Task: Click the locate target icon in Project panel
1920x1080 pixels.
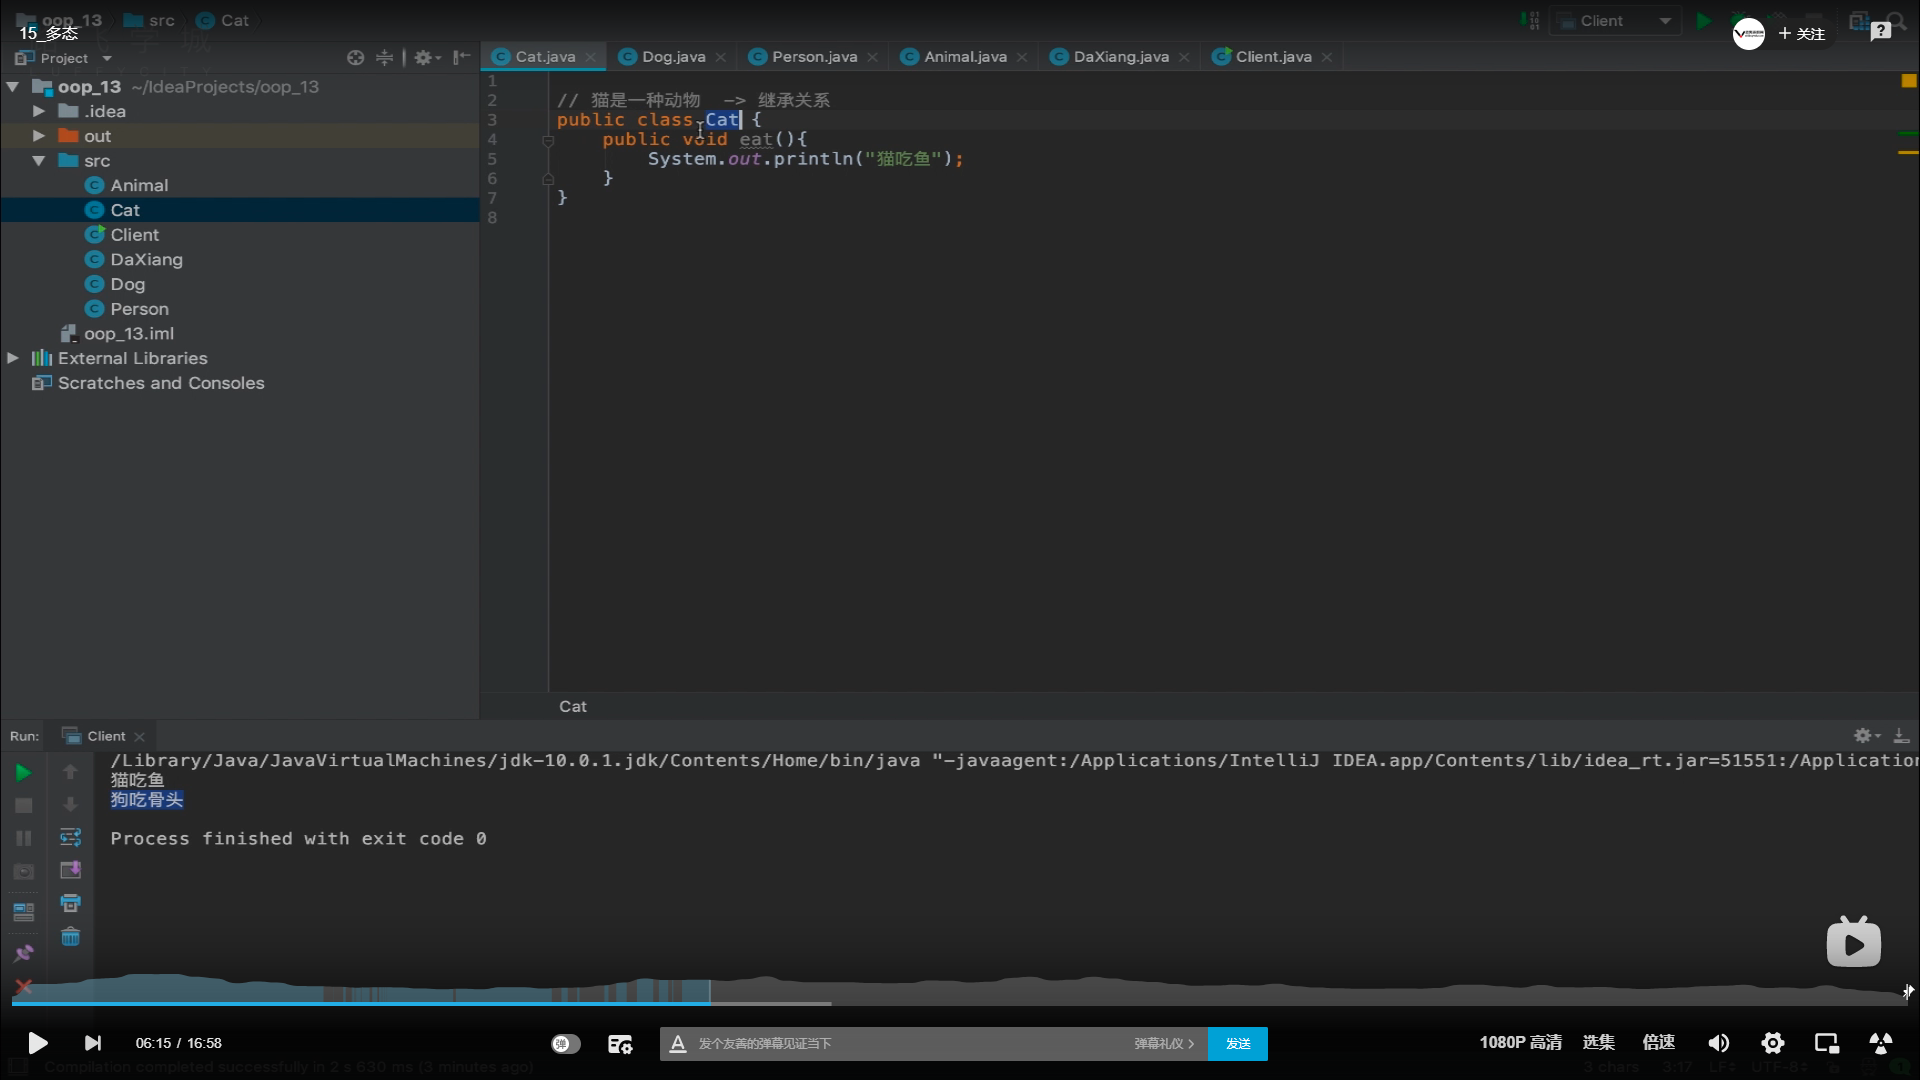Action: click(x=355, y=58)
